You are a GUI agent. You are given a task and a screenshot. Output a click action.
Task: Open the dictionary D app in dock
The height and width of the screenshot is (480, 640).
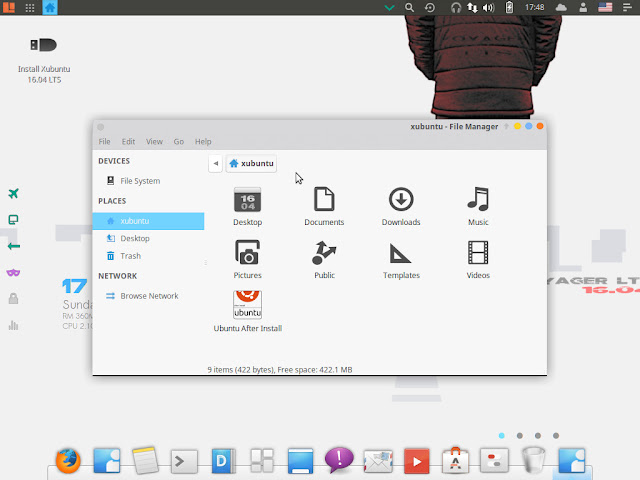[223, 461]
